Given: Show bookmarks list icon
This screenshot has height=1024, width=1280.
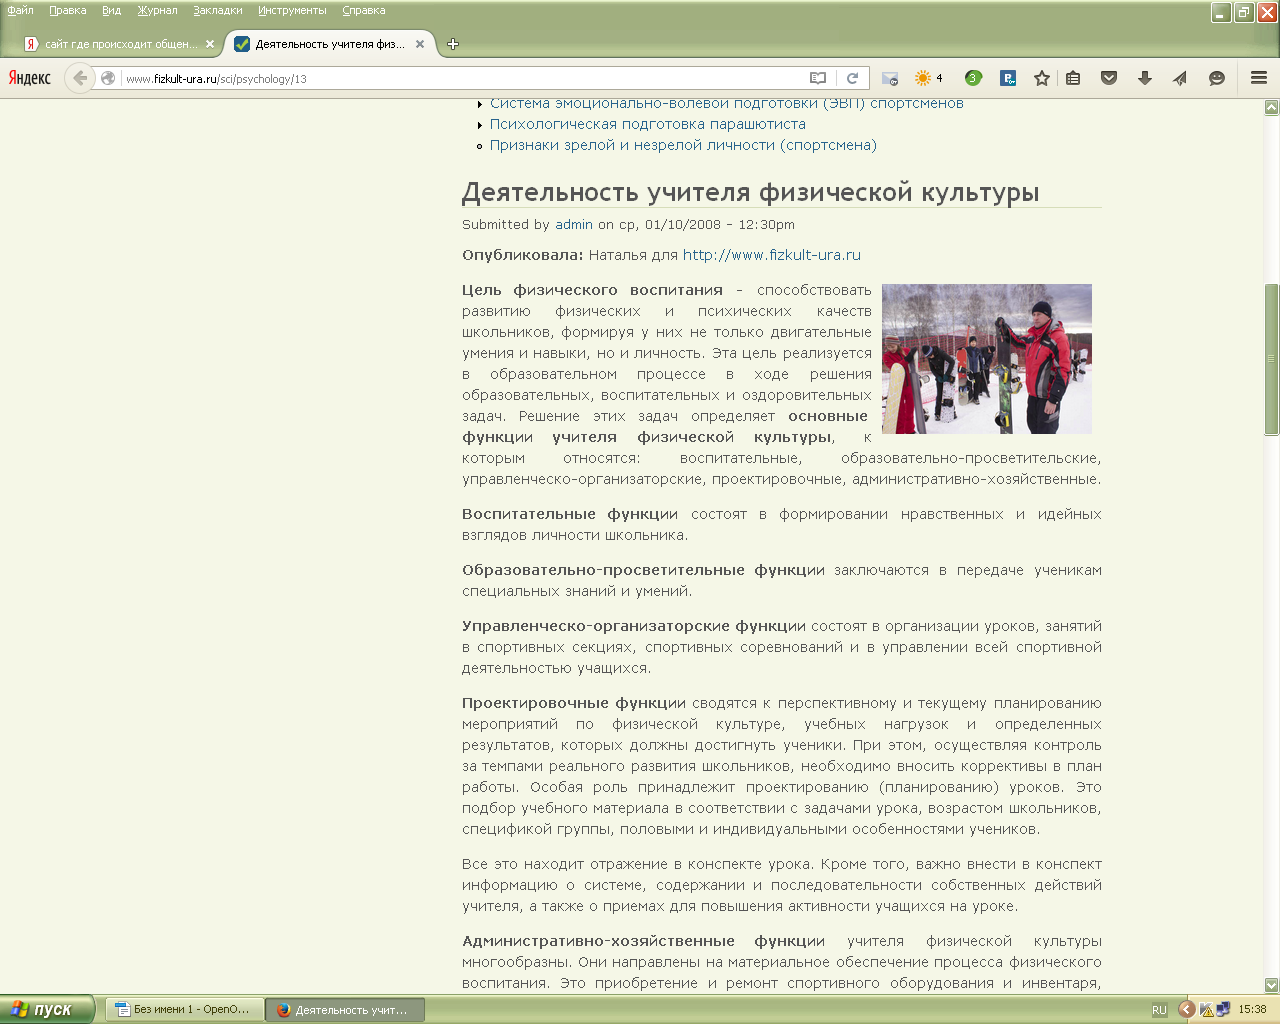Looking at the screenshot, I should [1073, 78].
